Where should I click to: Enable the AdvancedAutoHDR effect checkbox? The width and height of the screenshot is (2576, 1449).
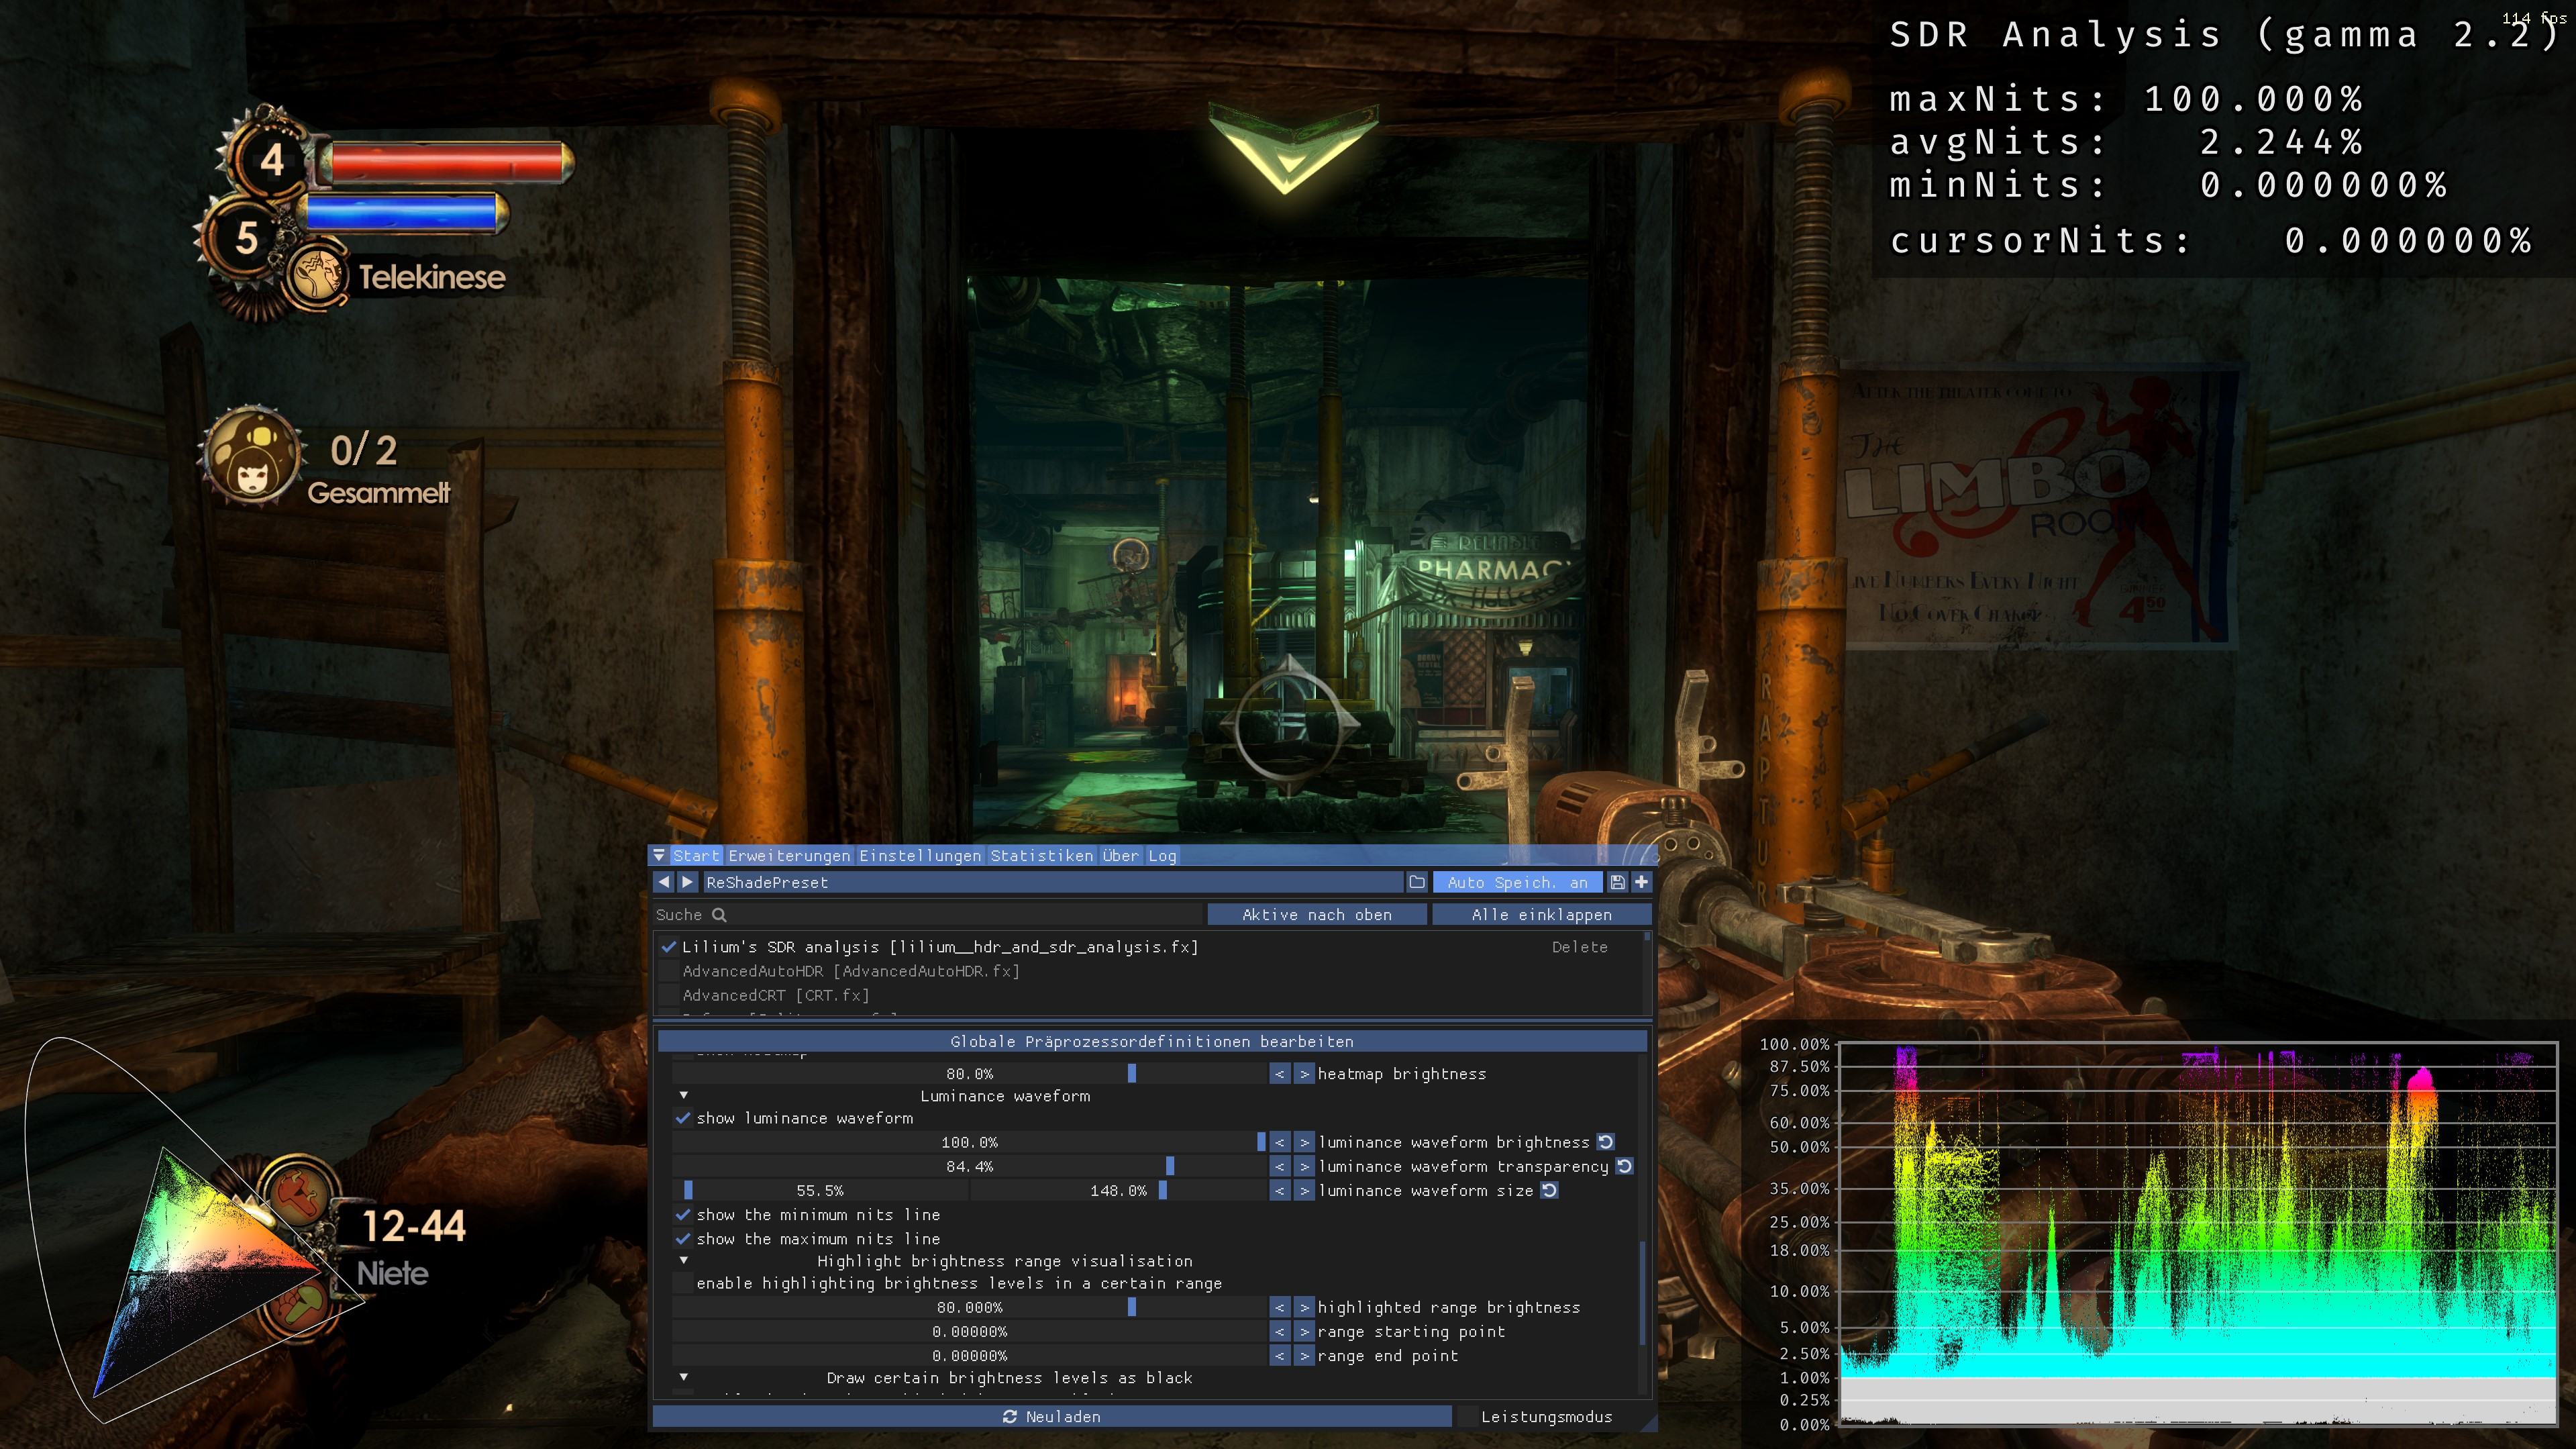coord(668,971)
